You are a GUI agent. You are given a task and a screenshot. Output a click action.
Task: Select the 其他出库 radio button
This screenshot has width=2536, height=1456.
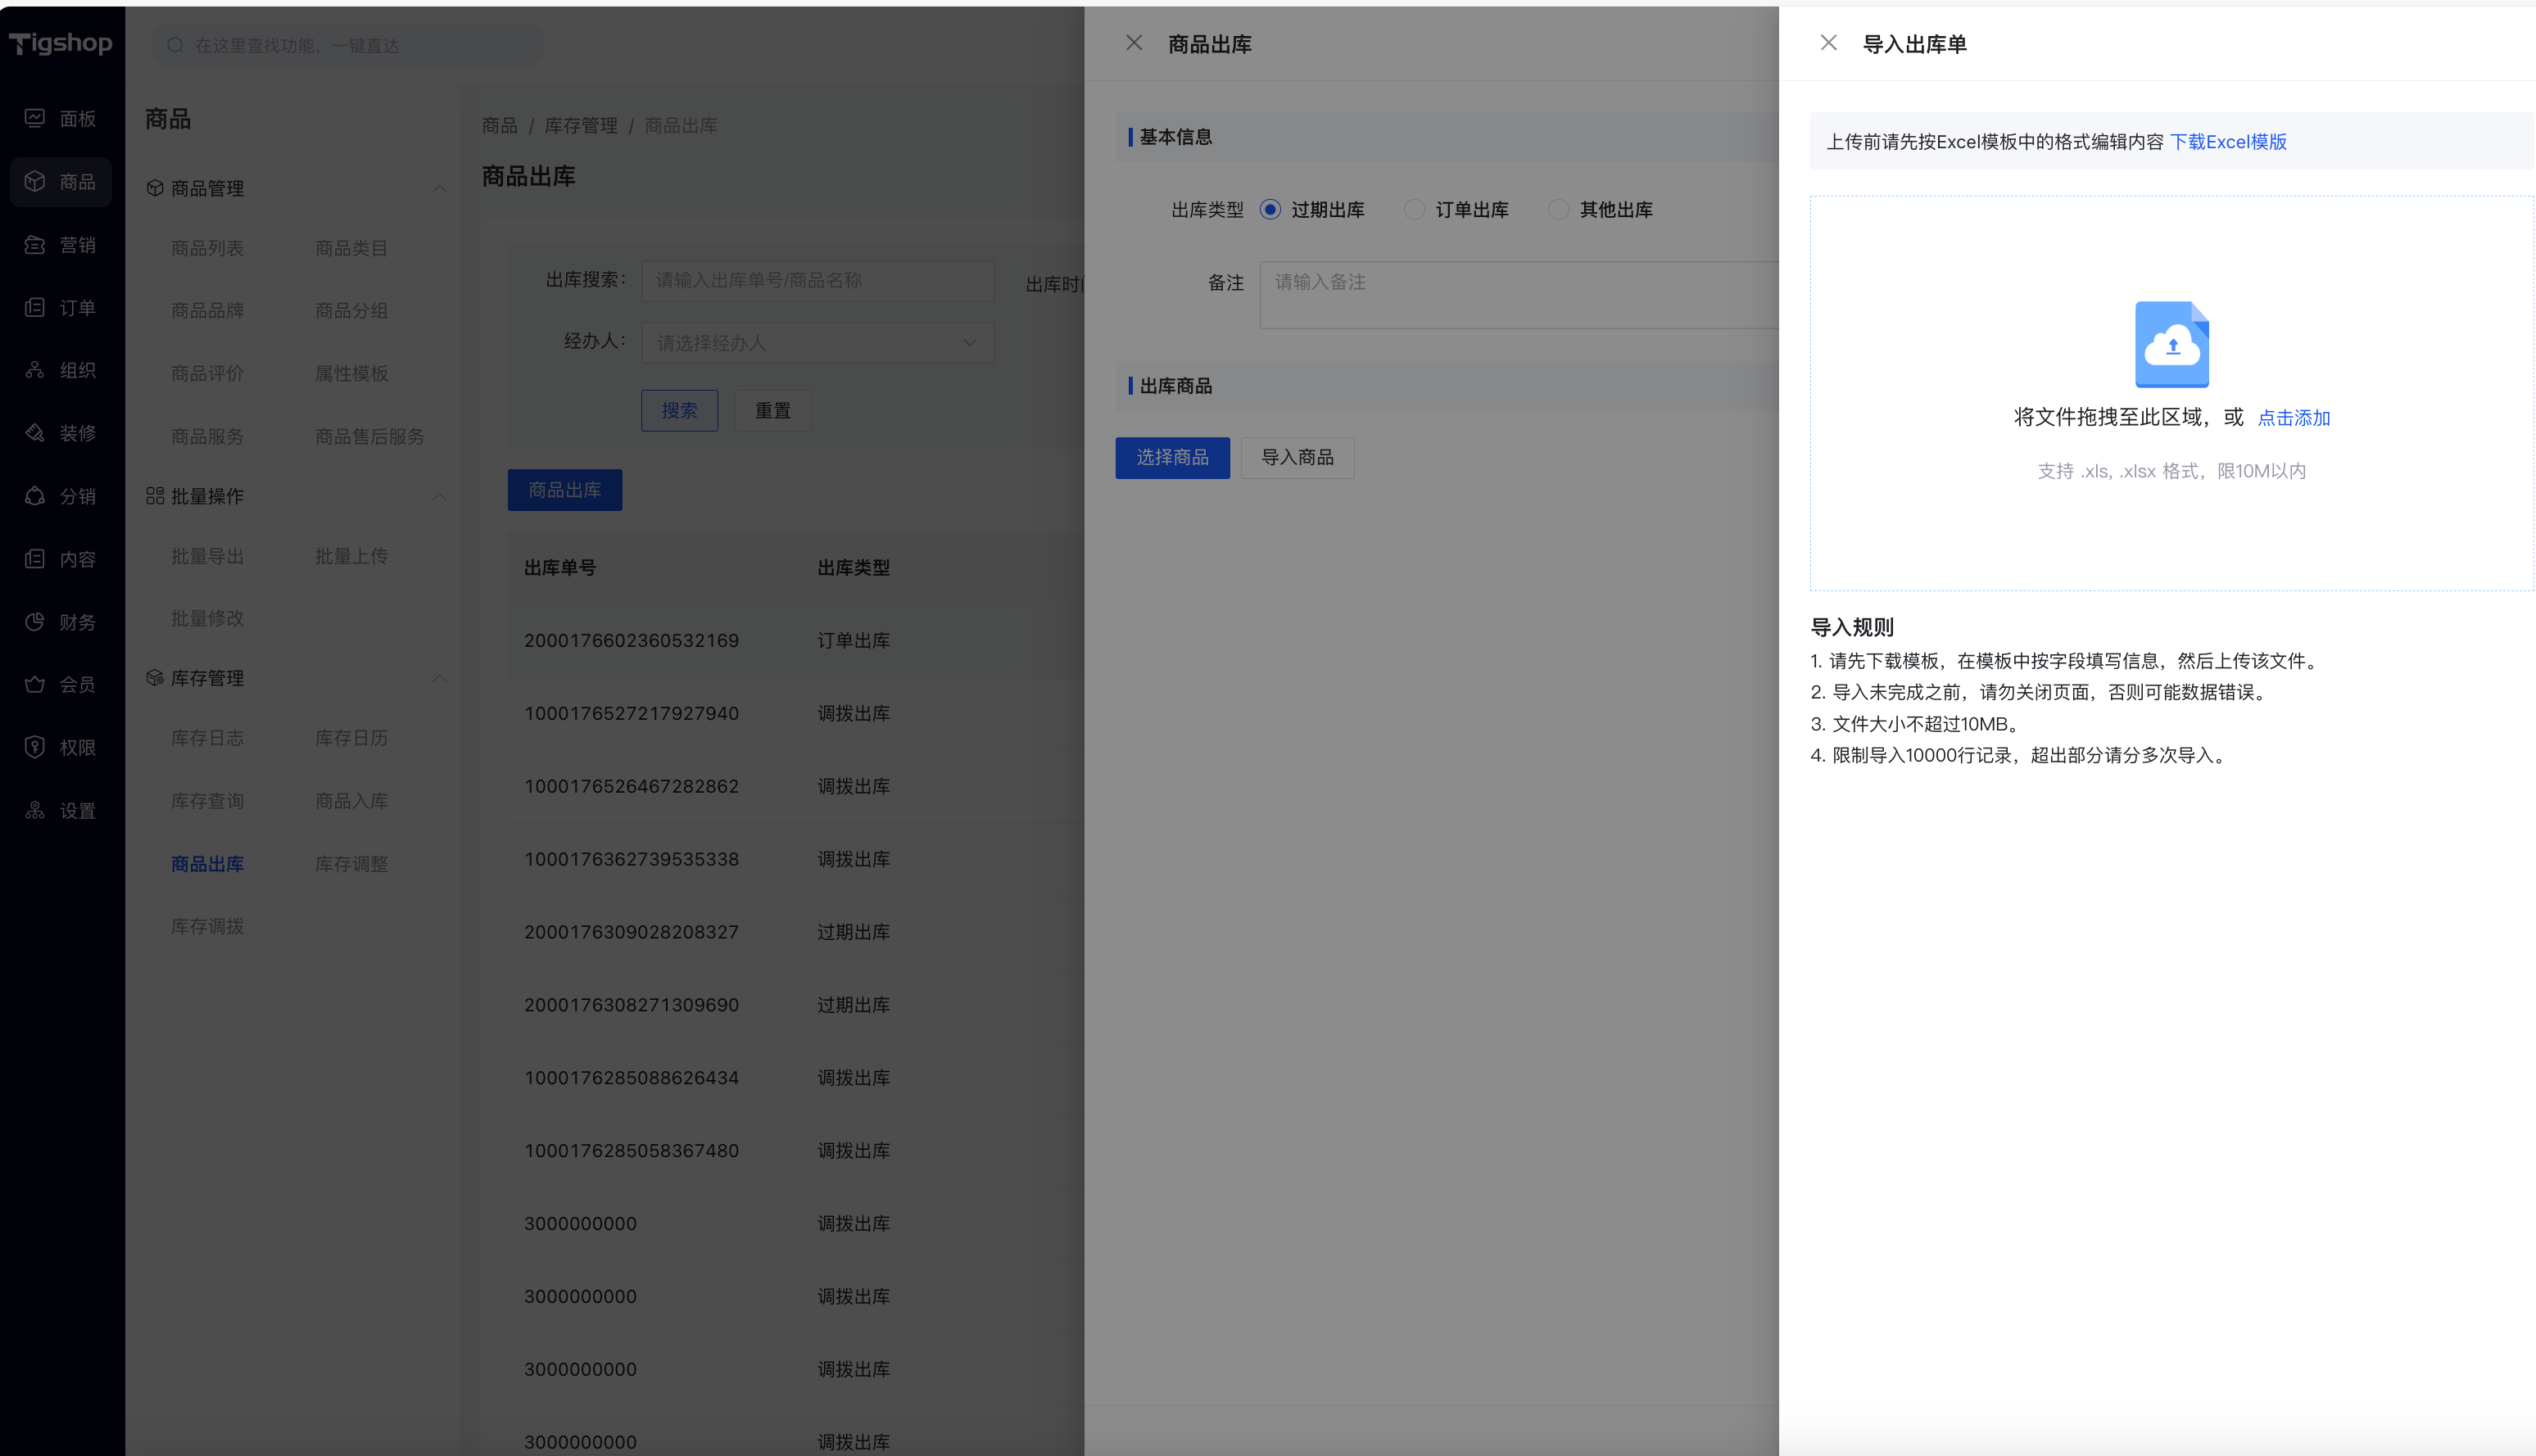pos(1558,209)
